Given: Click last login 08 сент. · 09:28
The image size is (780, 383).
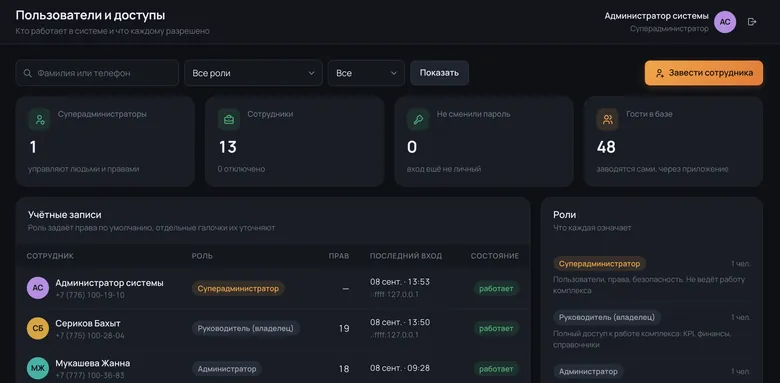Looking at the screenshot, I should click(x=400, y=368).
